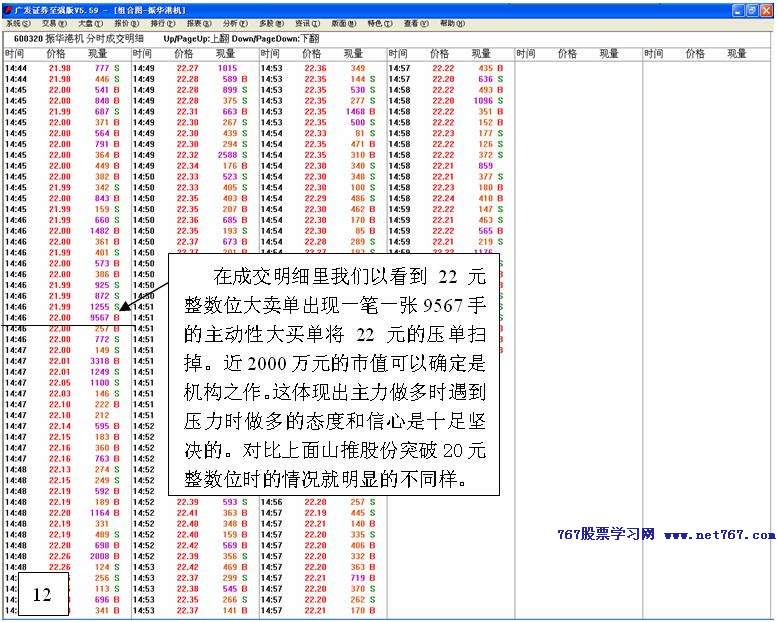Select the 925 volume cell at 14:46
This screenshot has width=777, height=622.
pyautogui.click(x=102, y=285)
